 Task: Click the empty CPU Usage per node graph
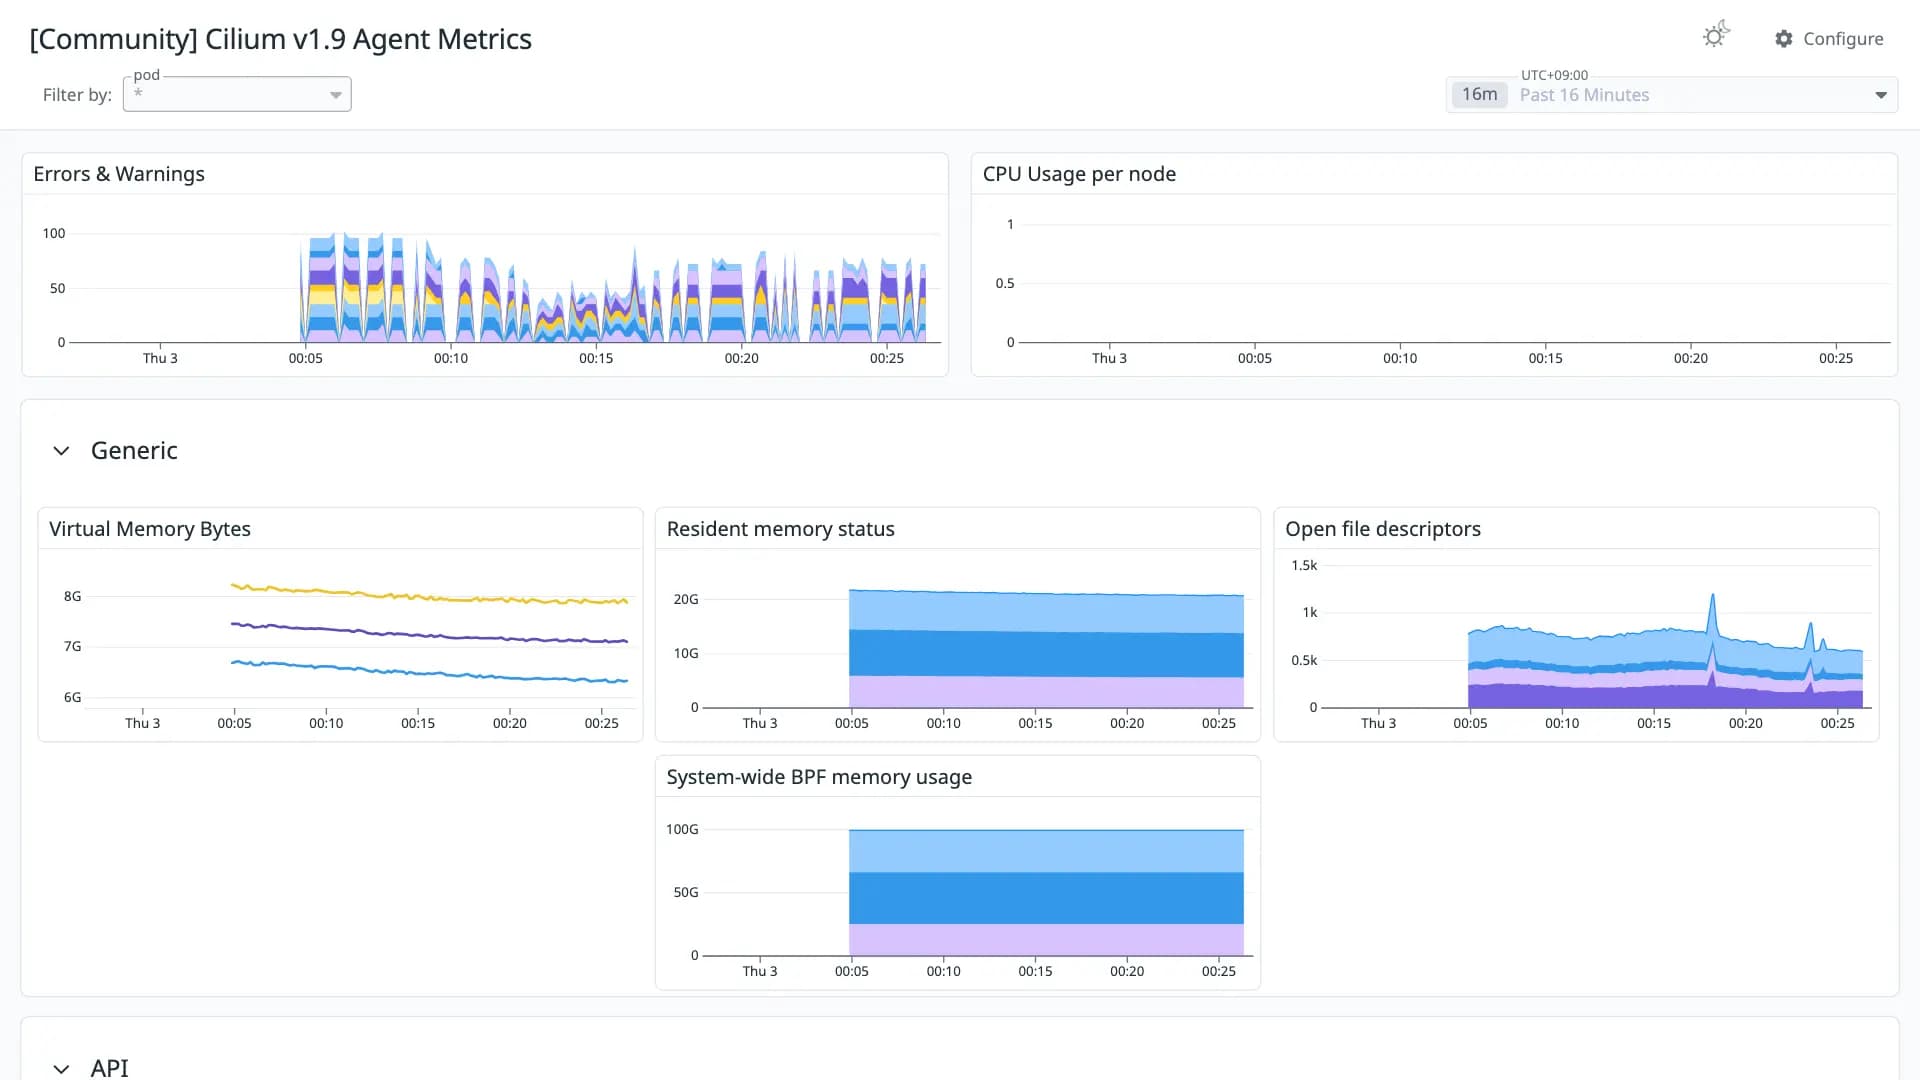point(1454,283)
